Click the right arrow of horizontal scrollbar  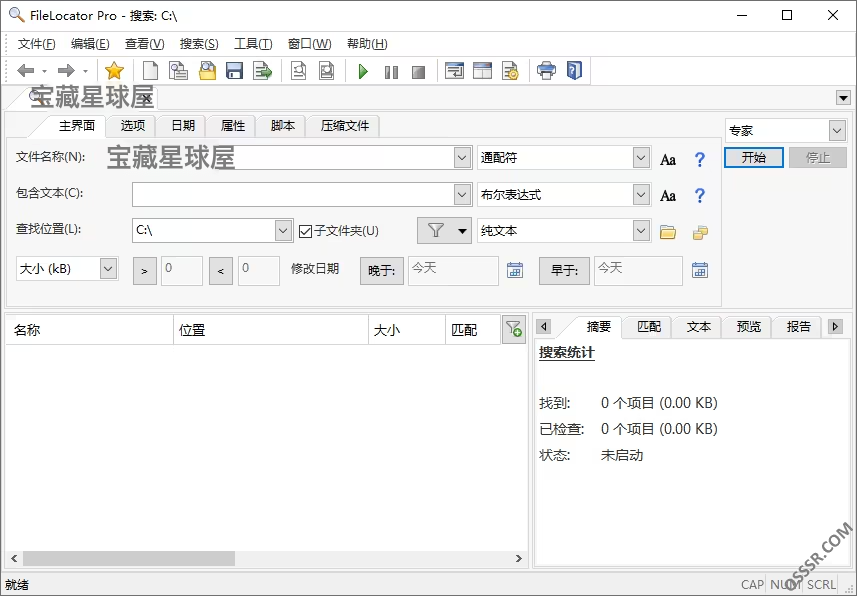pyautogui.click(x=519, y=558)
